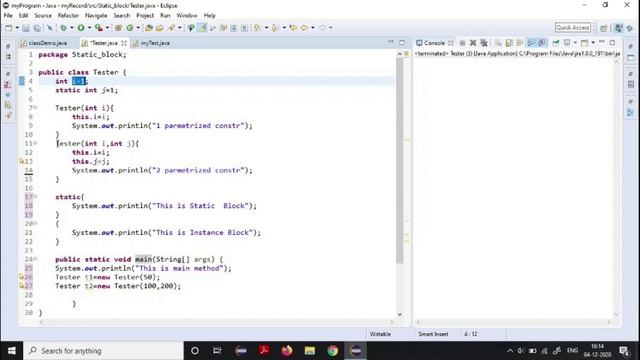The image size is (640, 360).
Task: Click the Open Type icon in toolbar
Action: tap(149, 28)
